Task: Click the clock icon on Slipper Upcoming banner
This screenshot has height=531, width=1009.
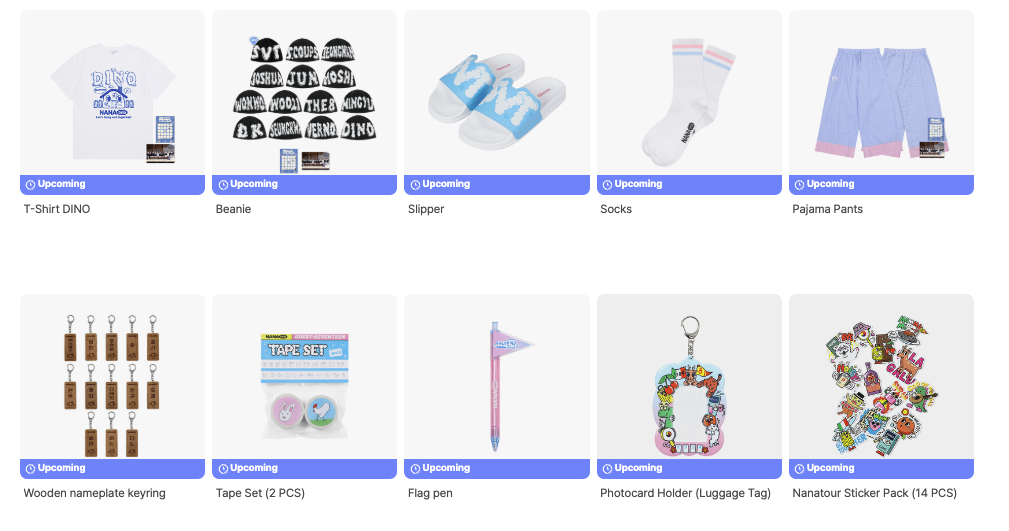Action: [x=415, y=185]
